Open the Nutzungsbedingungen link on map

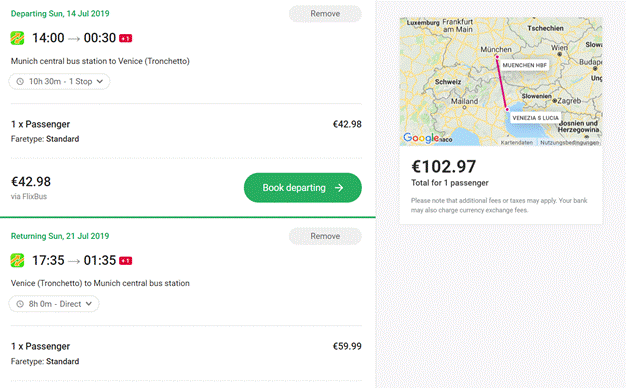569,143
